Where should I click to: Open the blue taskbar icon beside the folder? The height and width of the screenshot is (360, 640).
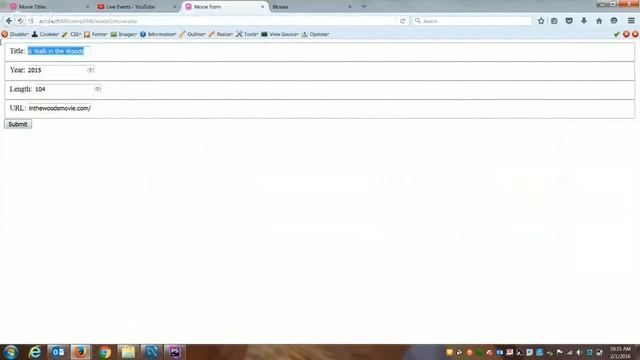151,352
